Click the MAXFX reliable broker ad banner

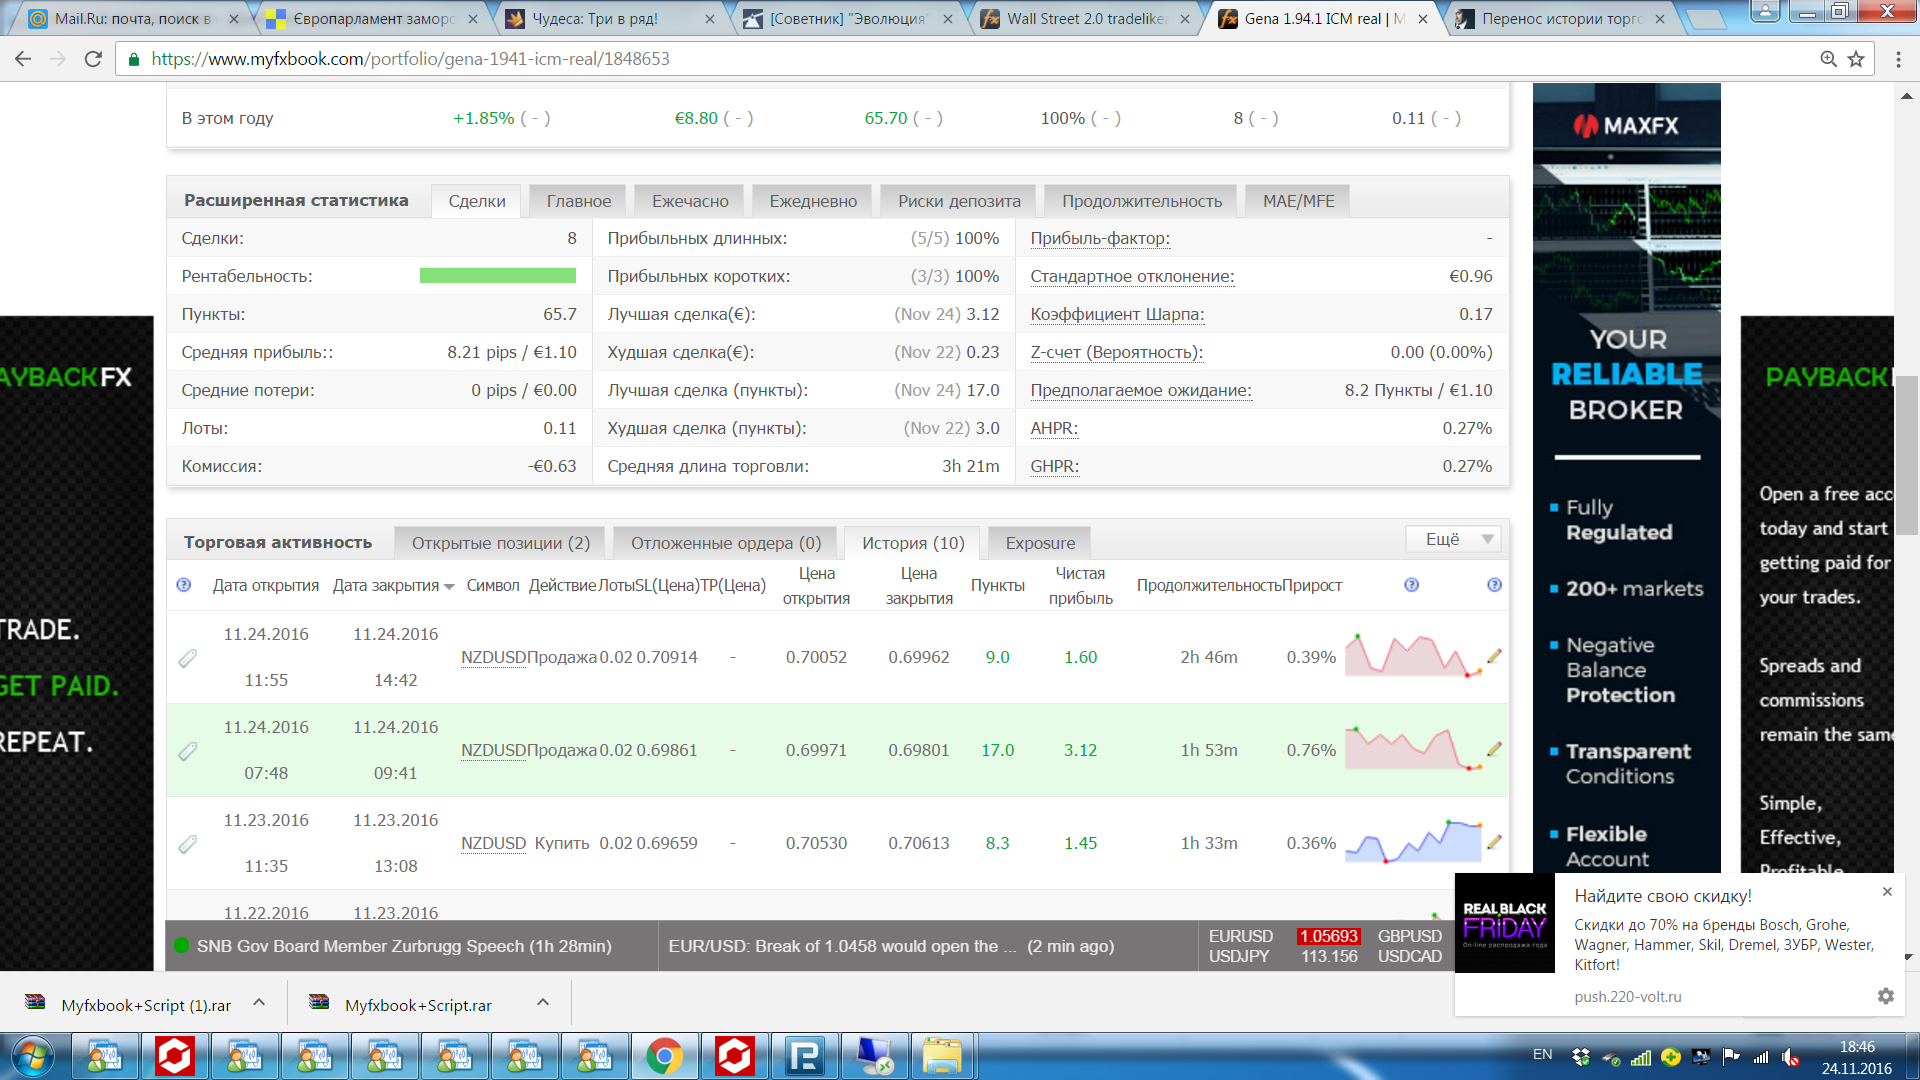point(1626,480)
